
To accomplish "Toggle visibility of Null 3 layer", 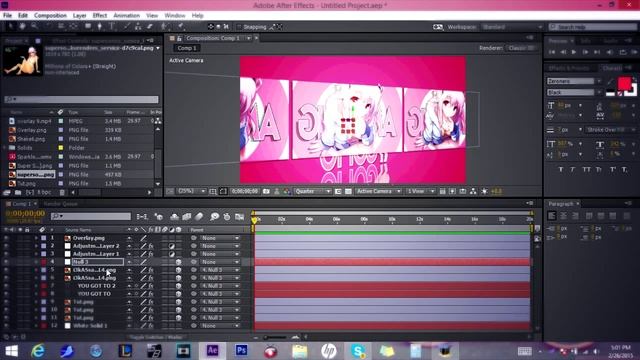I will pyautogui.click(x=6, y=262).
